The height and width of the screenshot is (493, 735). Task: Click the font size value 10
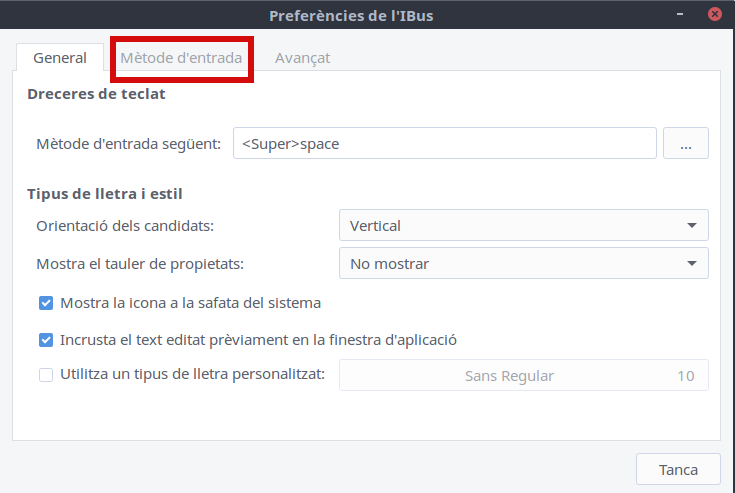coord(685,376)
